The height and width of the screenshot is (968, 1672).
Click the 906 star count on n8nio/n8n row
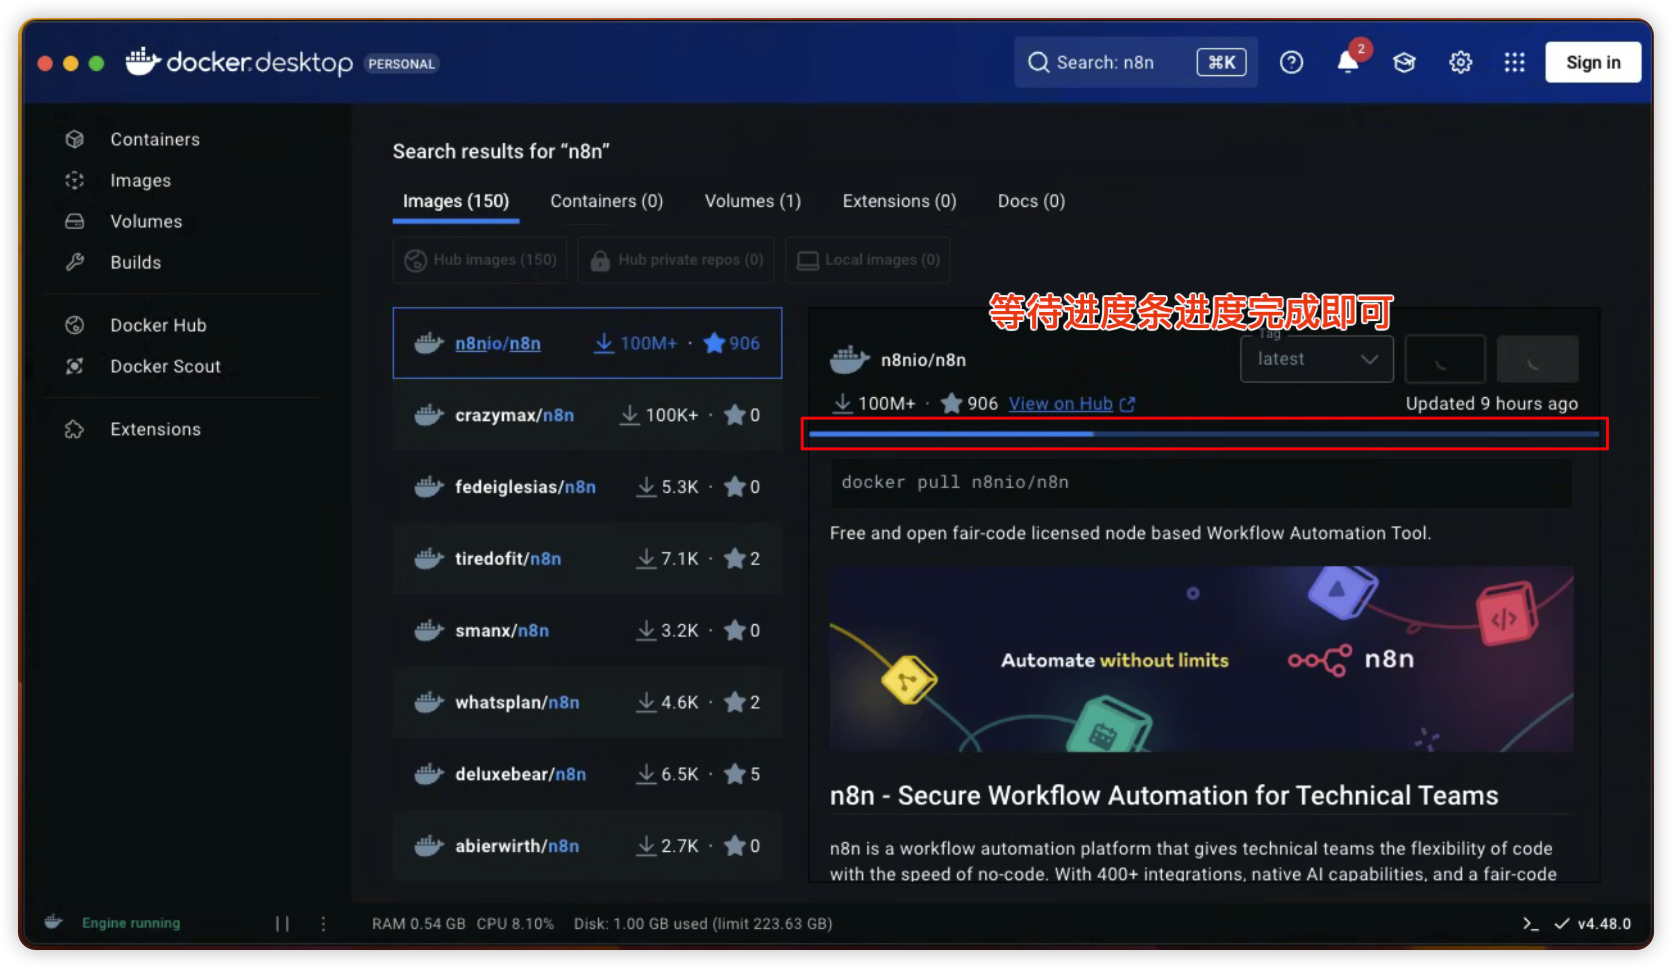tap(732, 343)
